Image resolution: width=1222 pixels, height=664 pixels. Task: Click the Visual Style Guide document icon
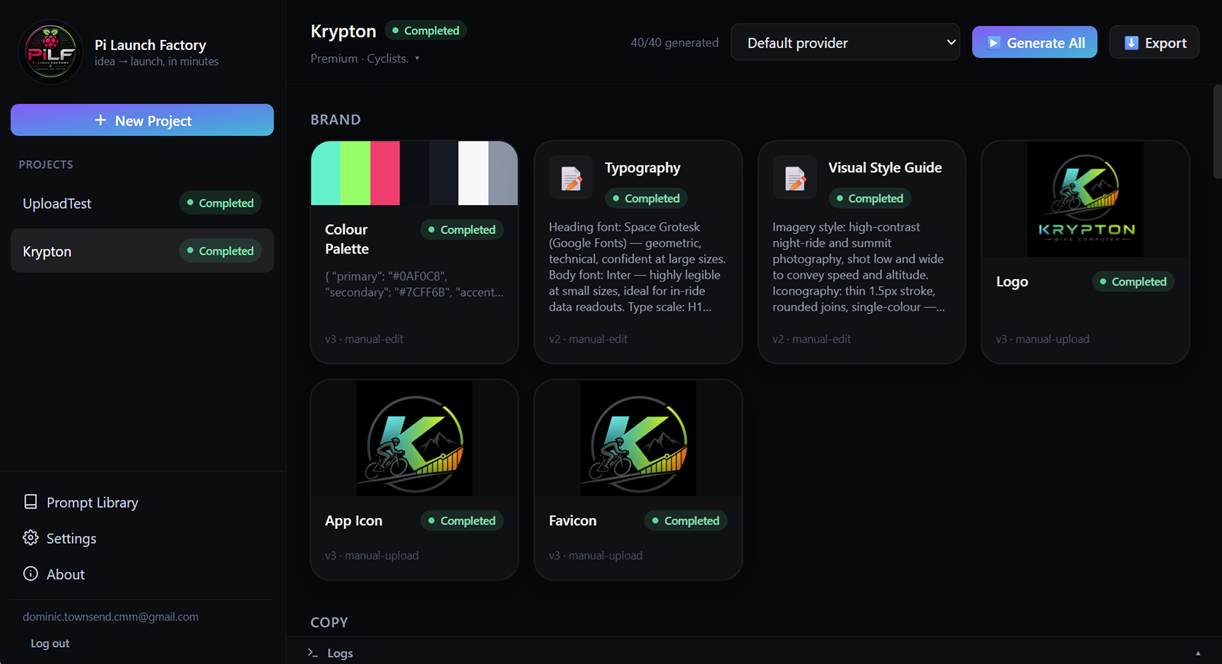coord(795,179)
